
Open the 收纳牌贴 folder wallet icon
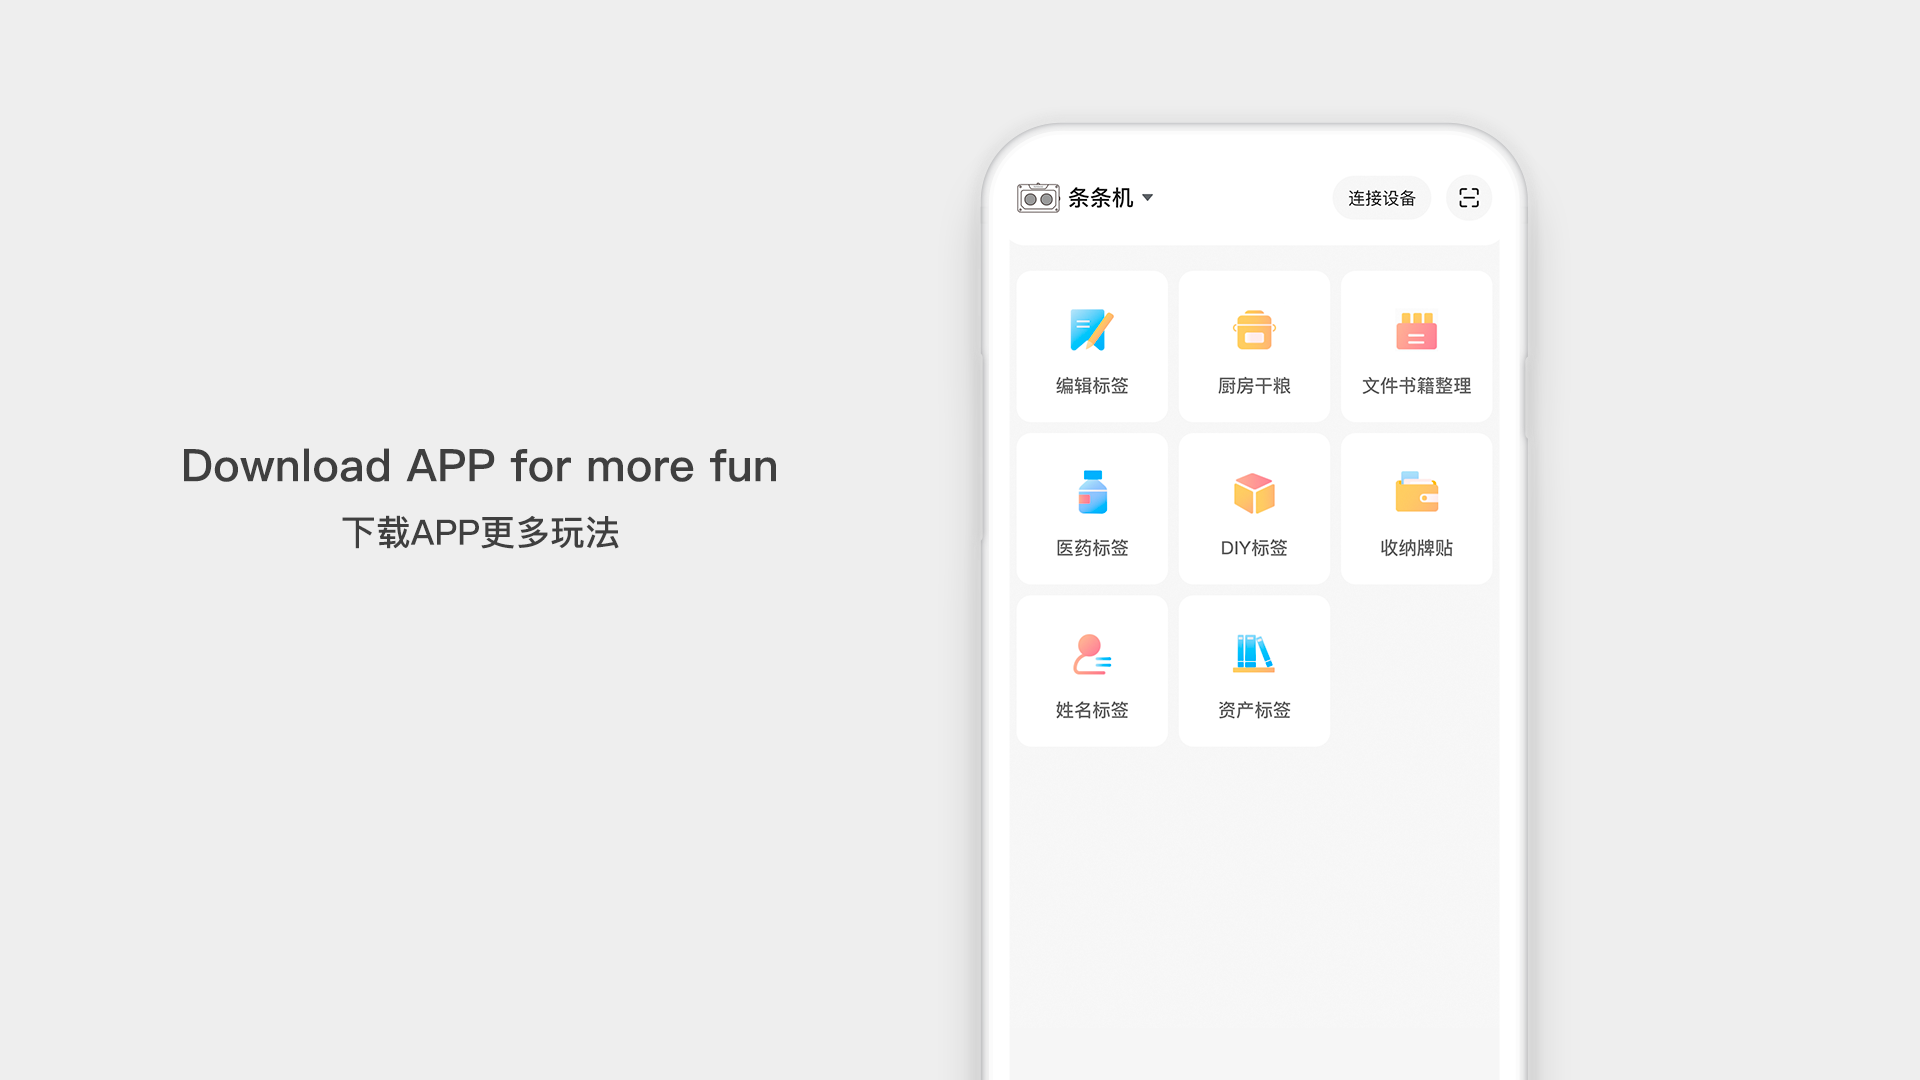1416,492
